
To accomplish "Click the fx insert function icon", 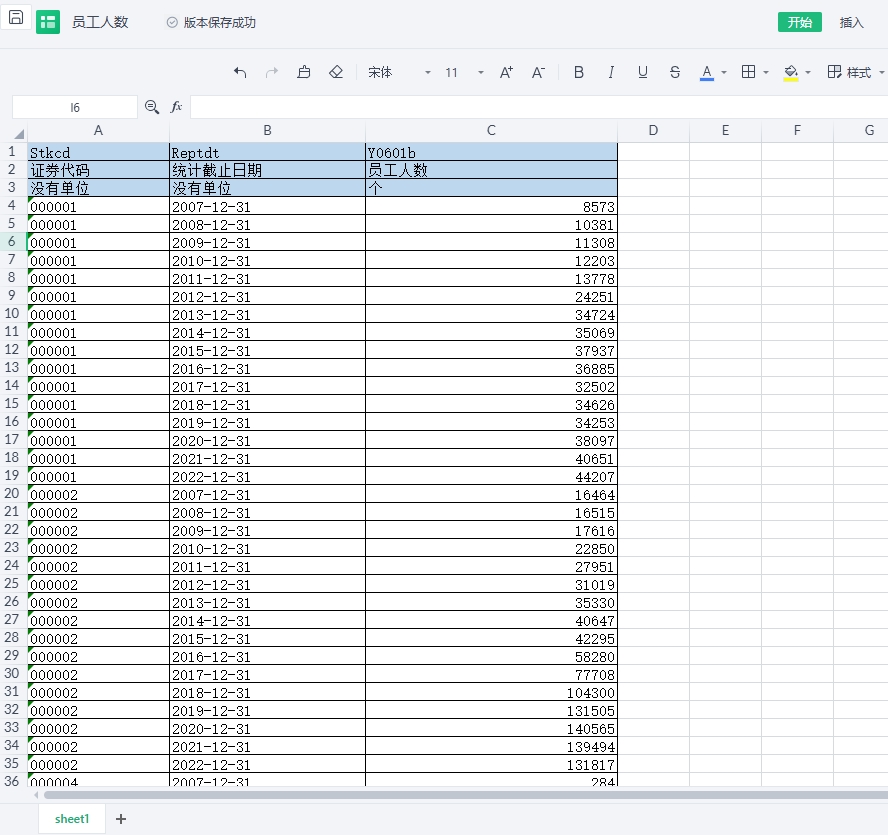I will pyautogui.click(x=177, y=107).
